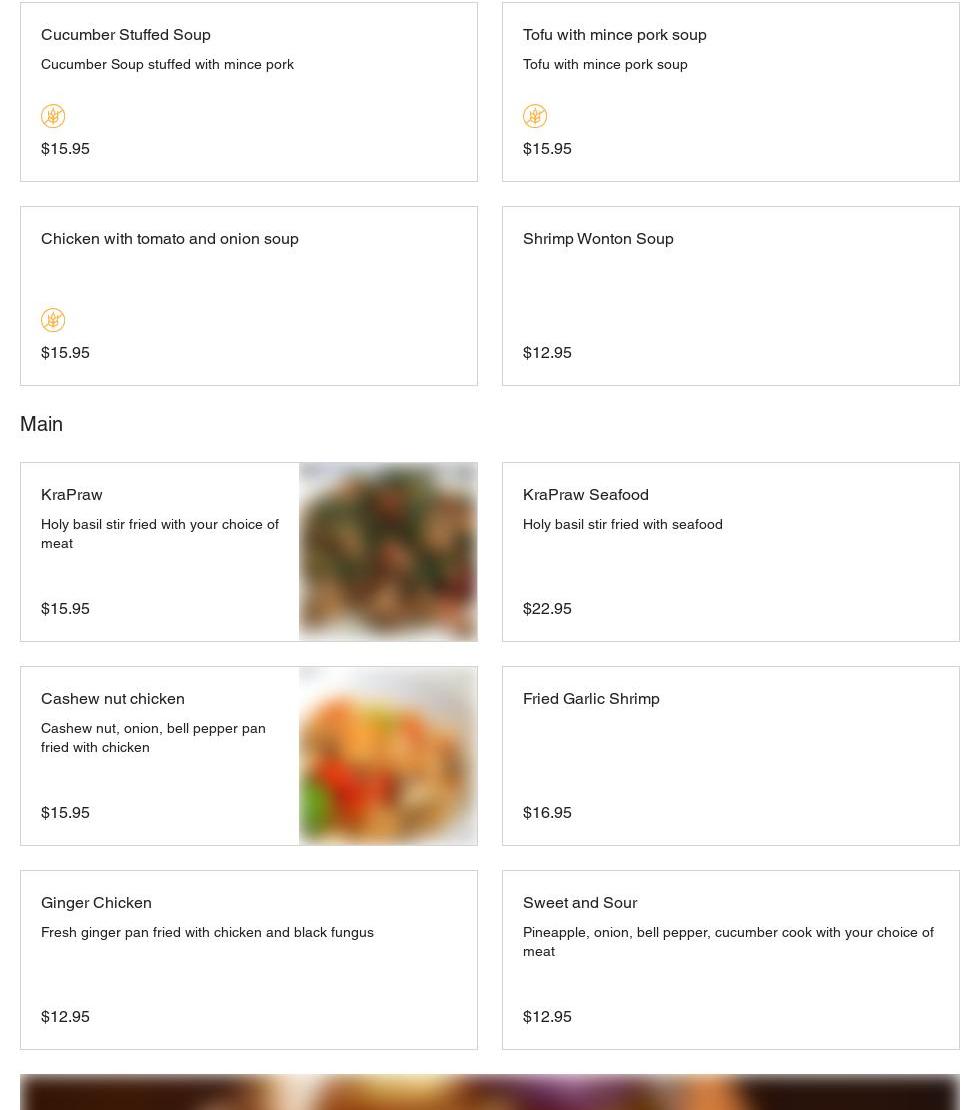Viewport: 965px width, 1110px height.
Task: Open Chicken with tomato and onion soup
Action: pos(170,238)
